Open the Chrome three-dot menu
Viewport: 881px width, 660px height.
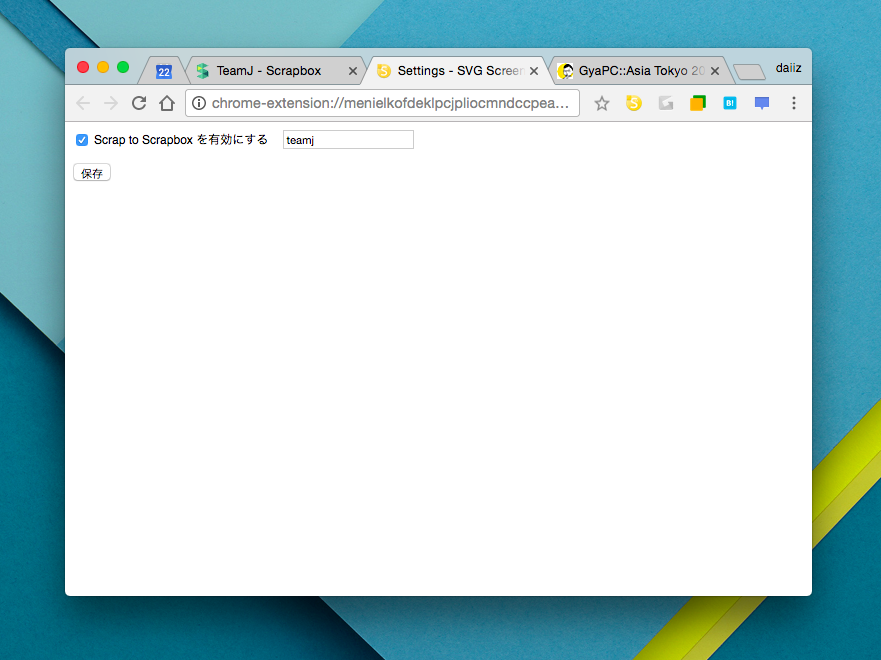[x=794, y=103]
